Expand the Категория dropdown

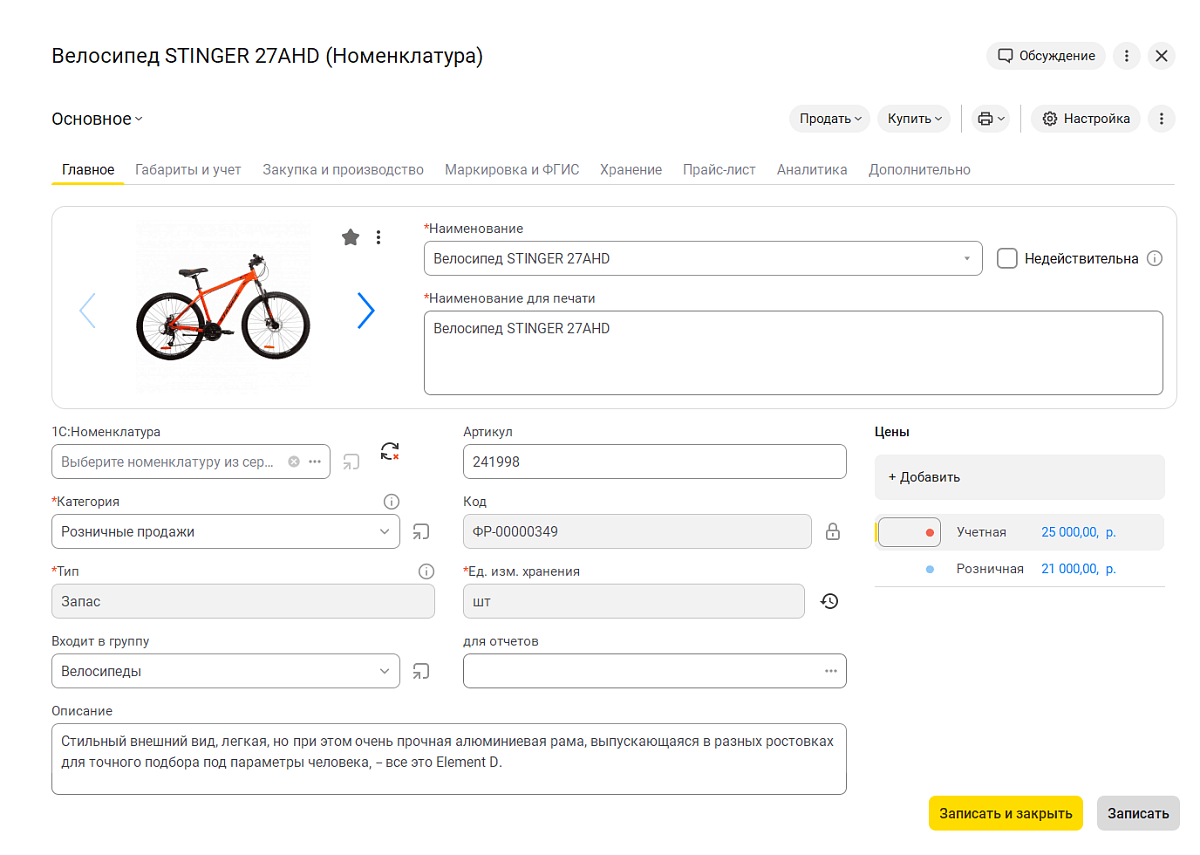point(385,532)
